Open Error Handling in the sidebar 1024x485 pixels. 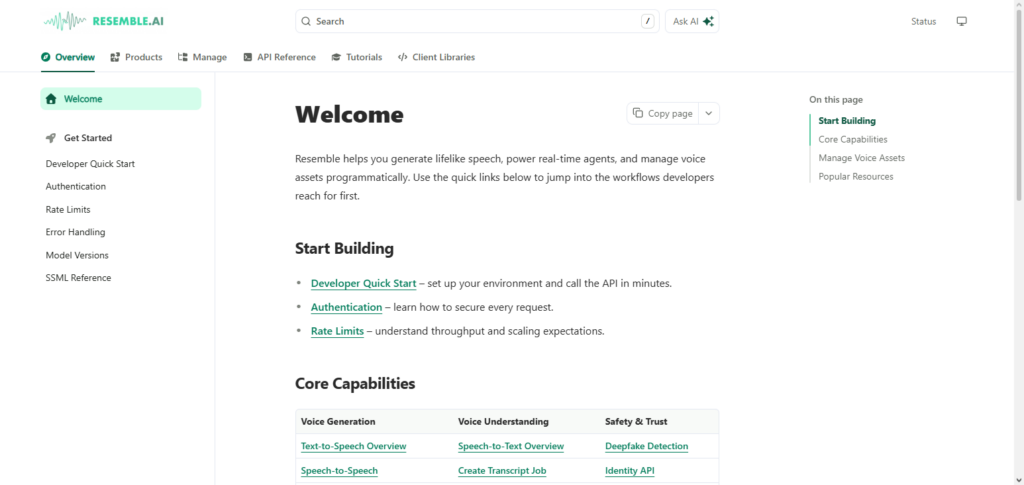(x=75, y=232)
